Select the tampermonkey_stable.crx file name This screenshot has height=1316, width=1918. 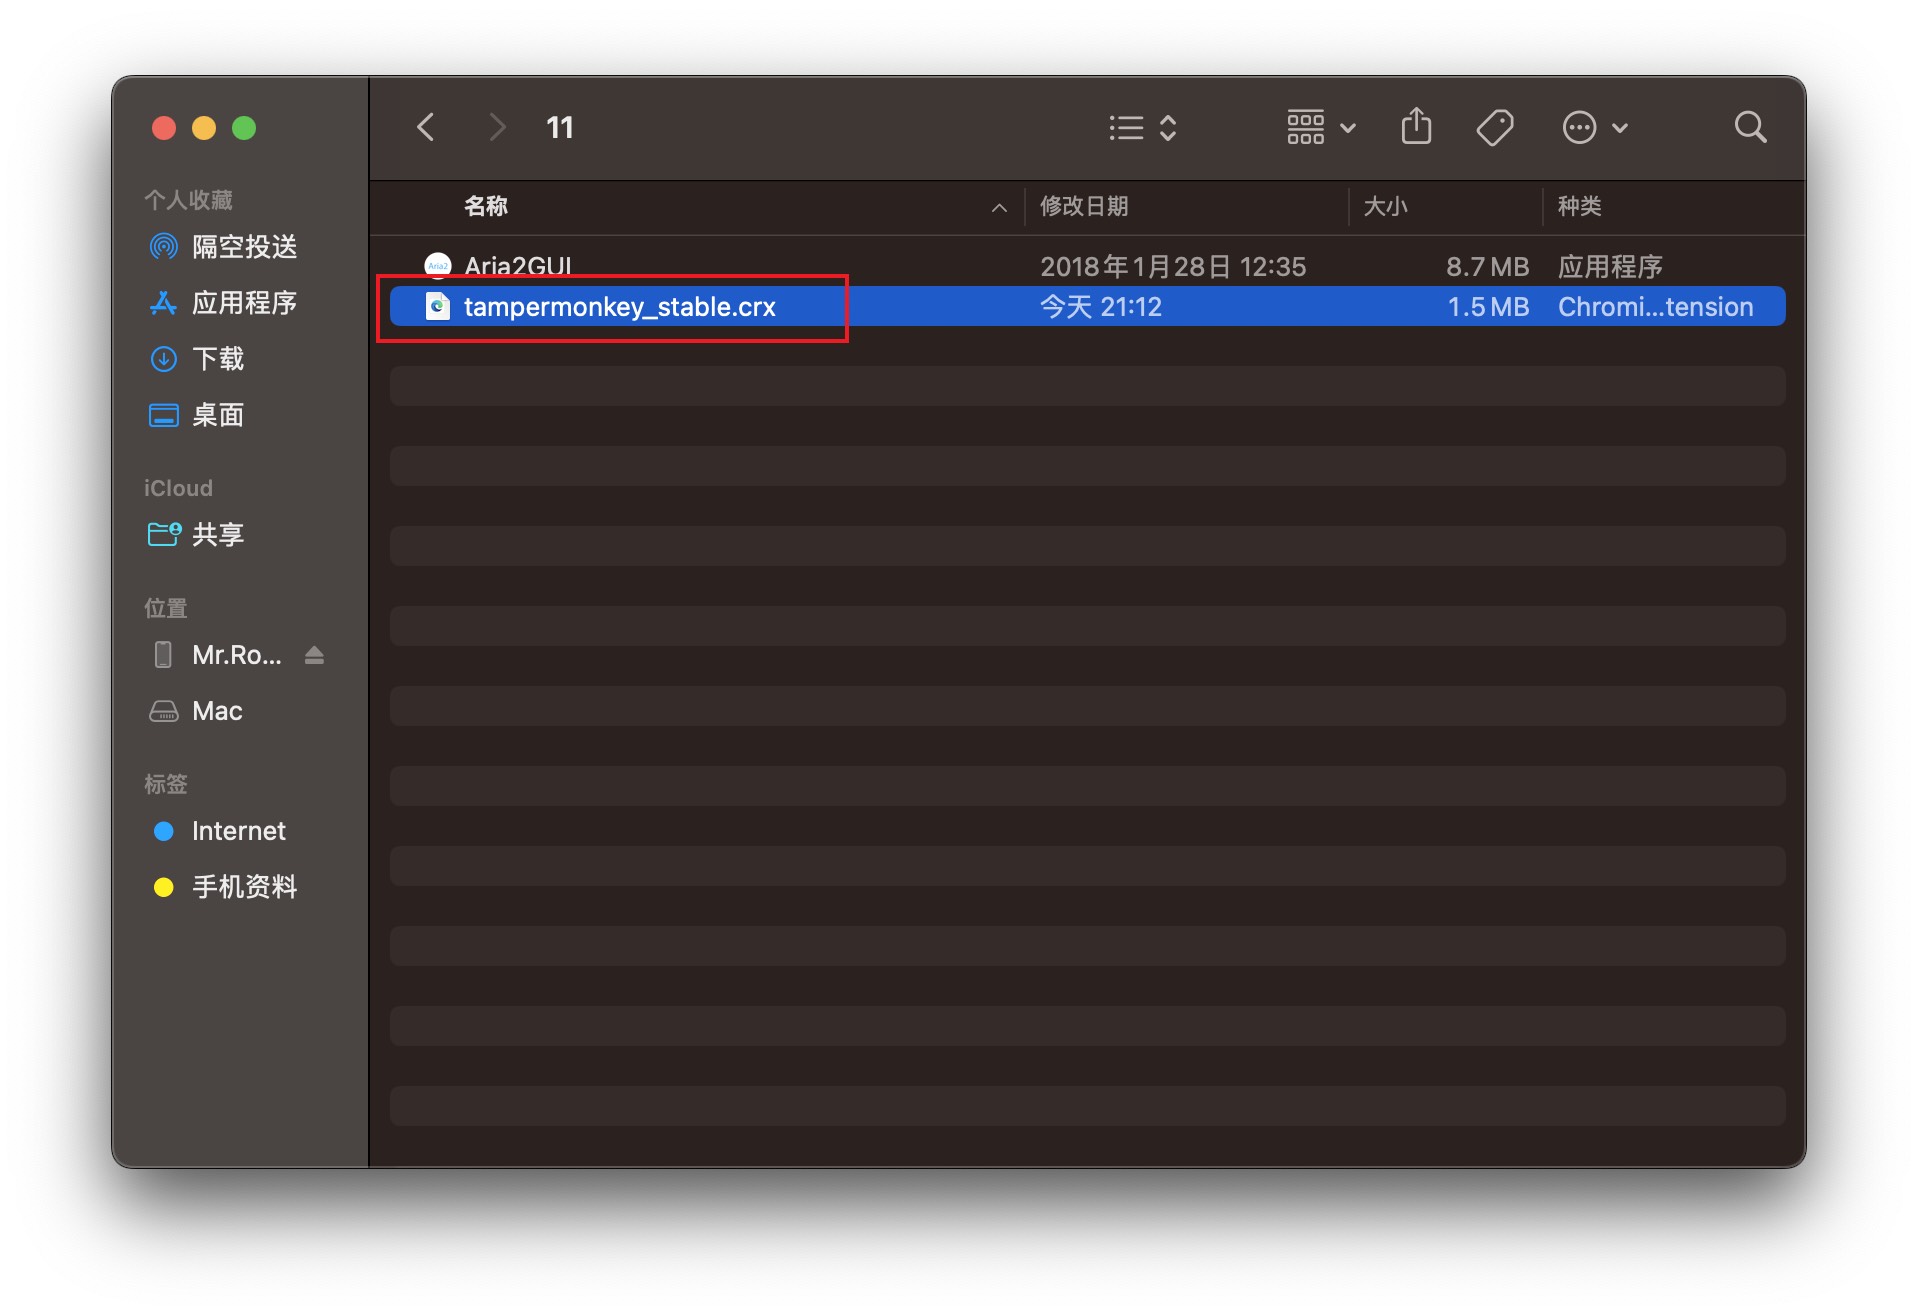pos(620,306)
